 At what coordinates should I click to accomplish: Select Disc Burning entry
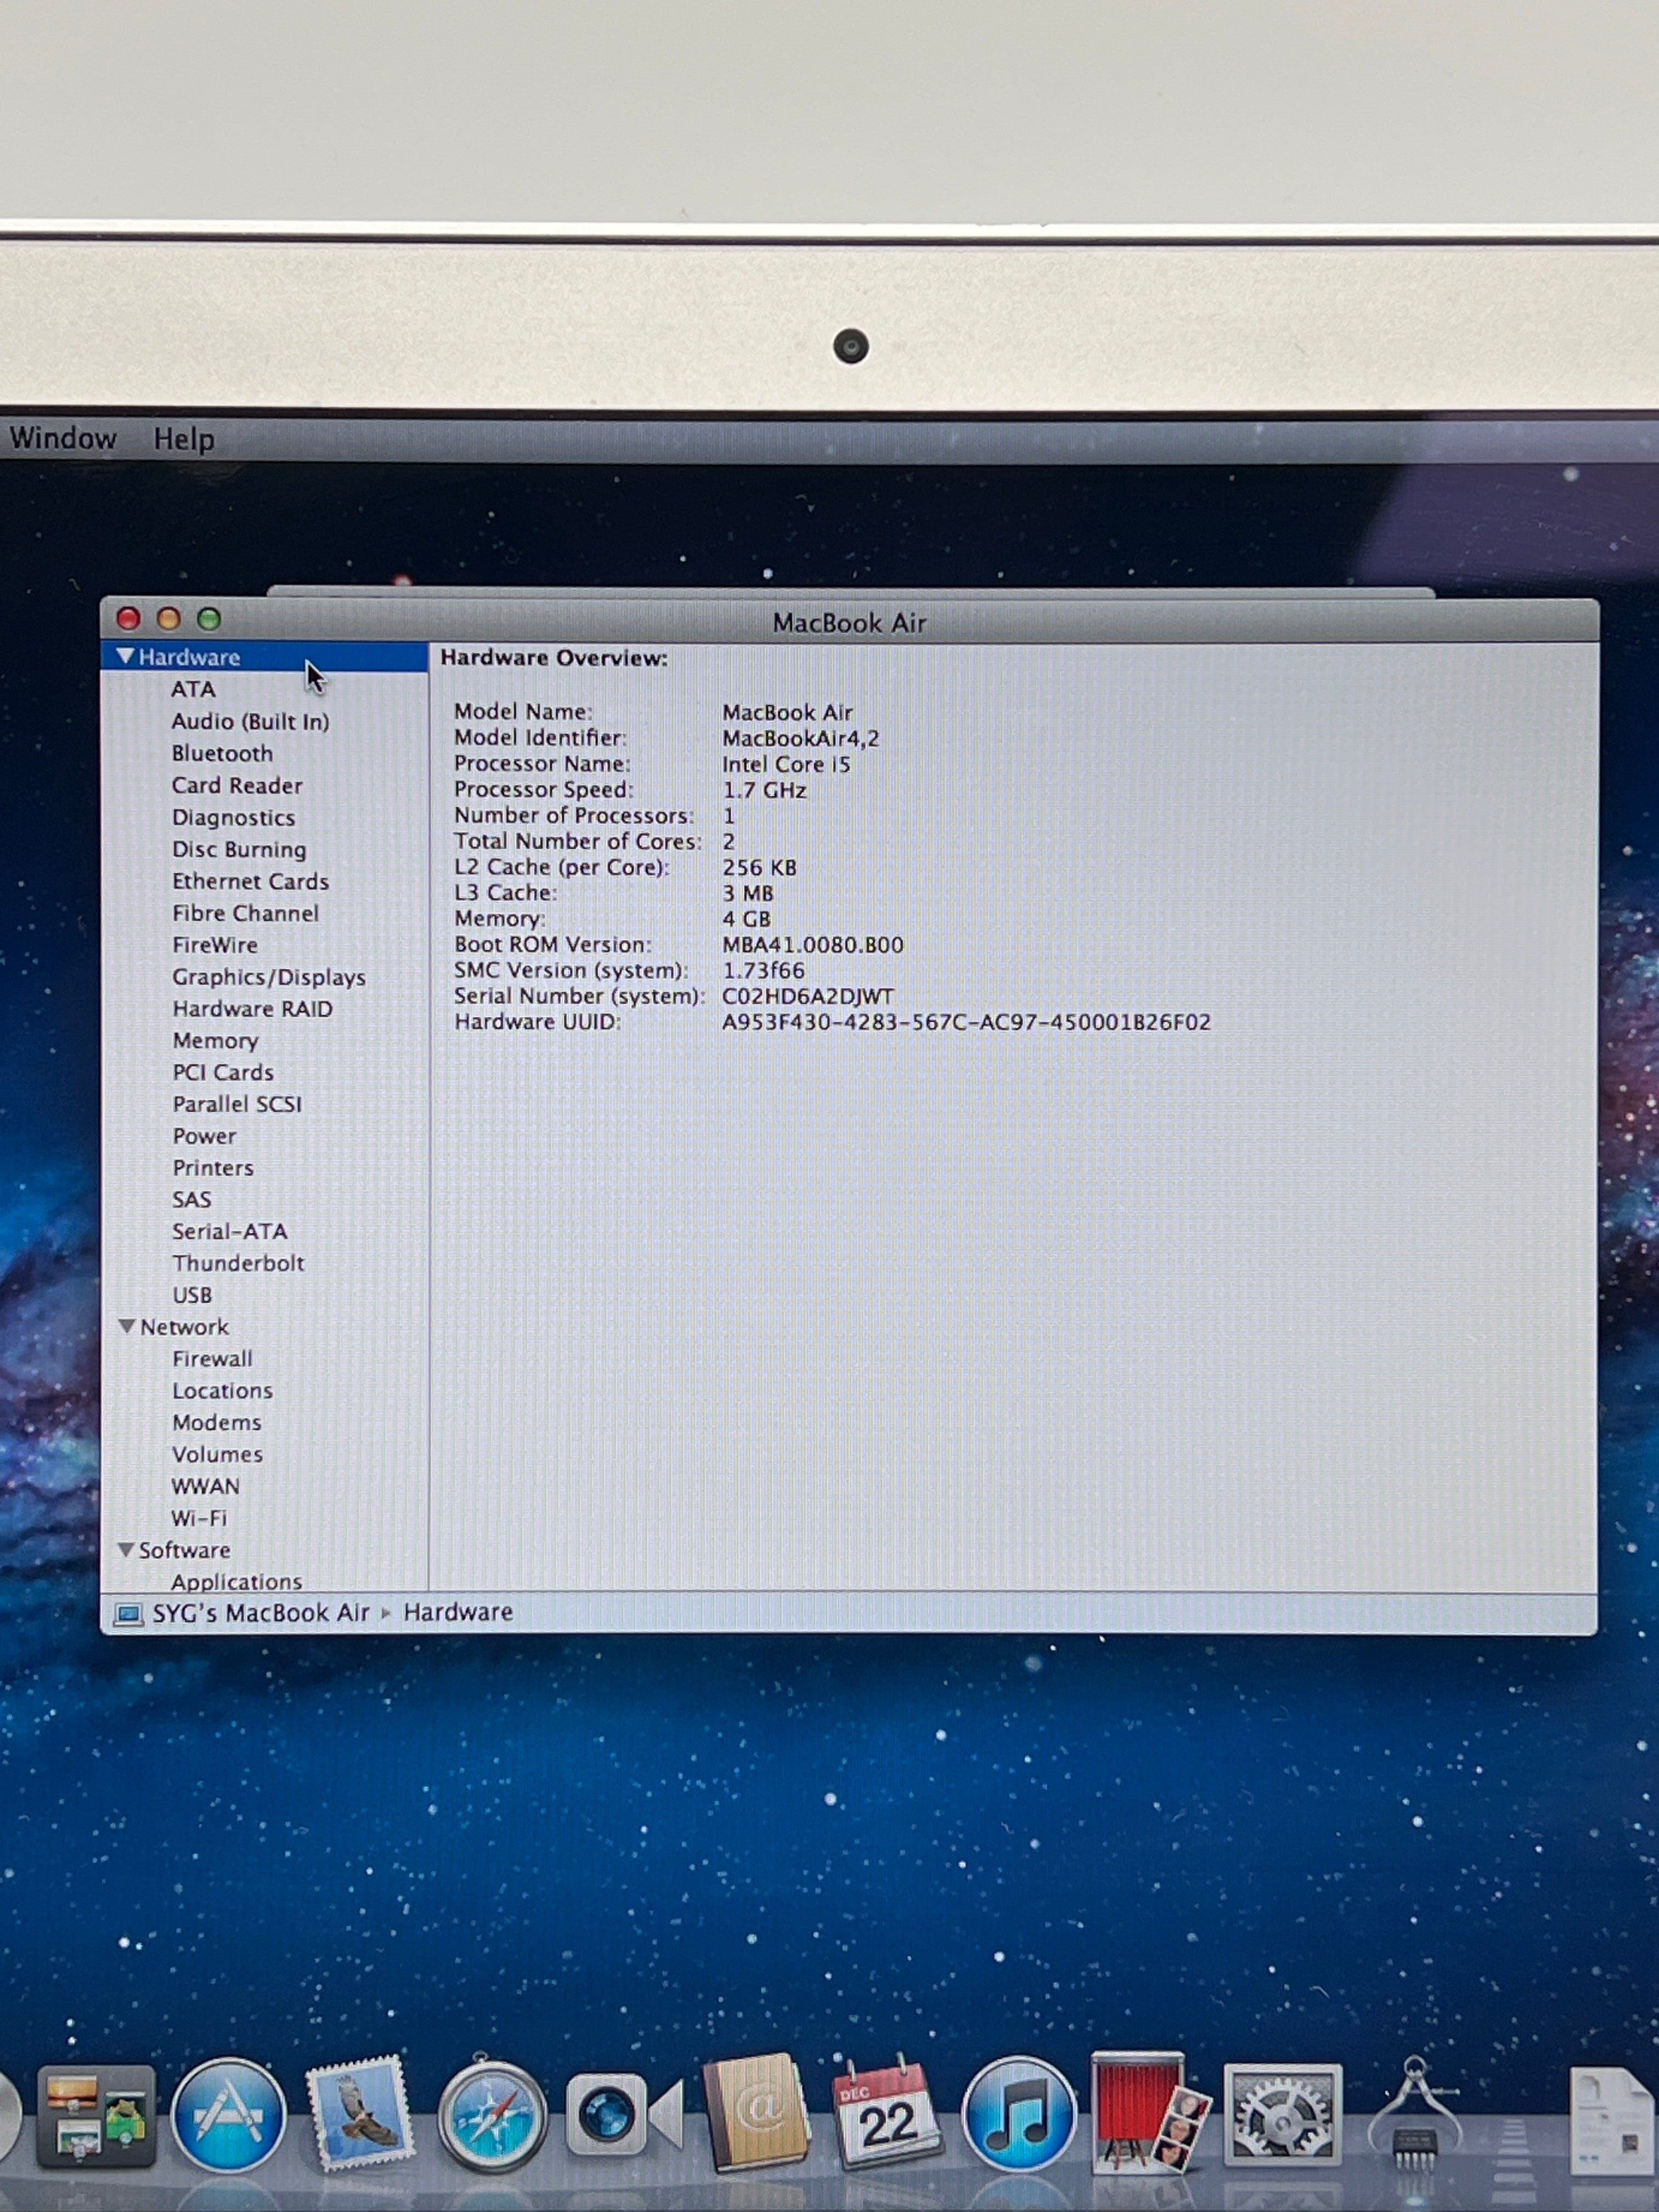tap(239, 849)
